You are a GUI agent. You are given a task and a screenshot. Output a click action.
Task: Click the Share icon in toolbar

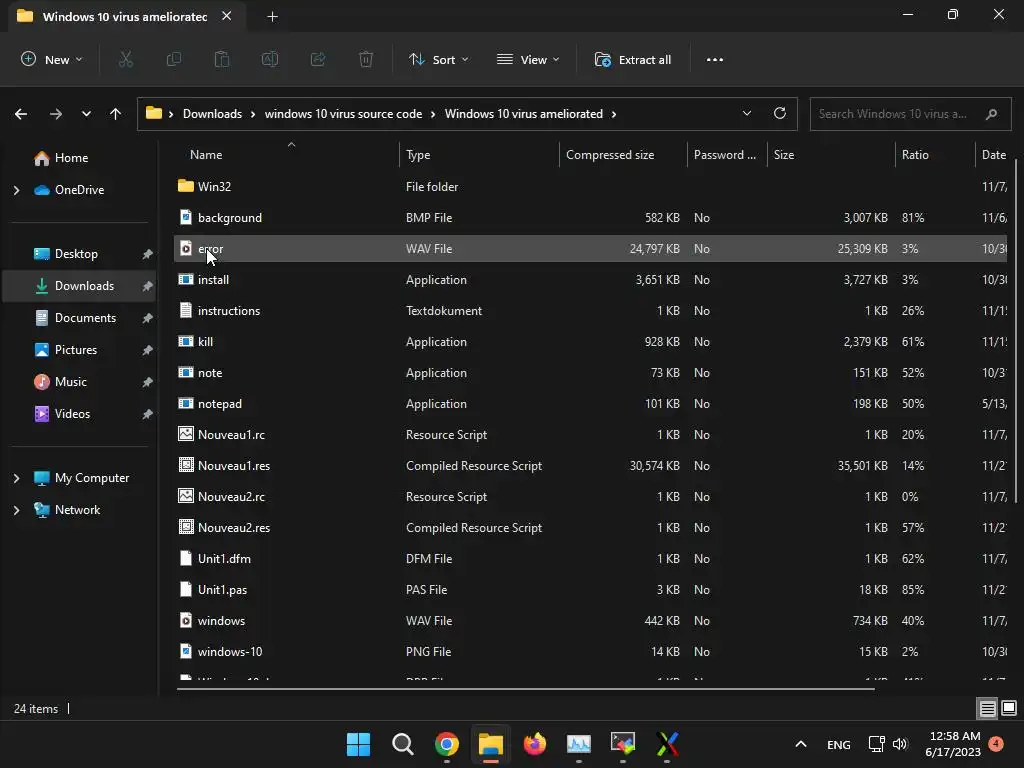pyautogui.click(x=318, y=59)
